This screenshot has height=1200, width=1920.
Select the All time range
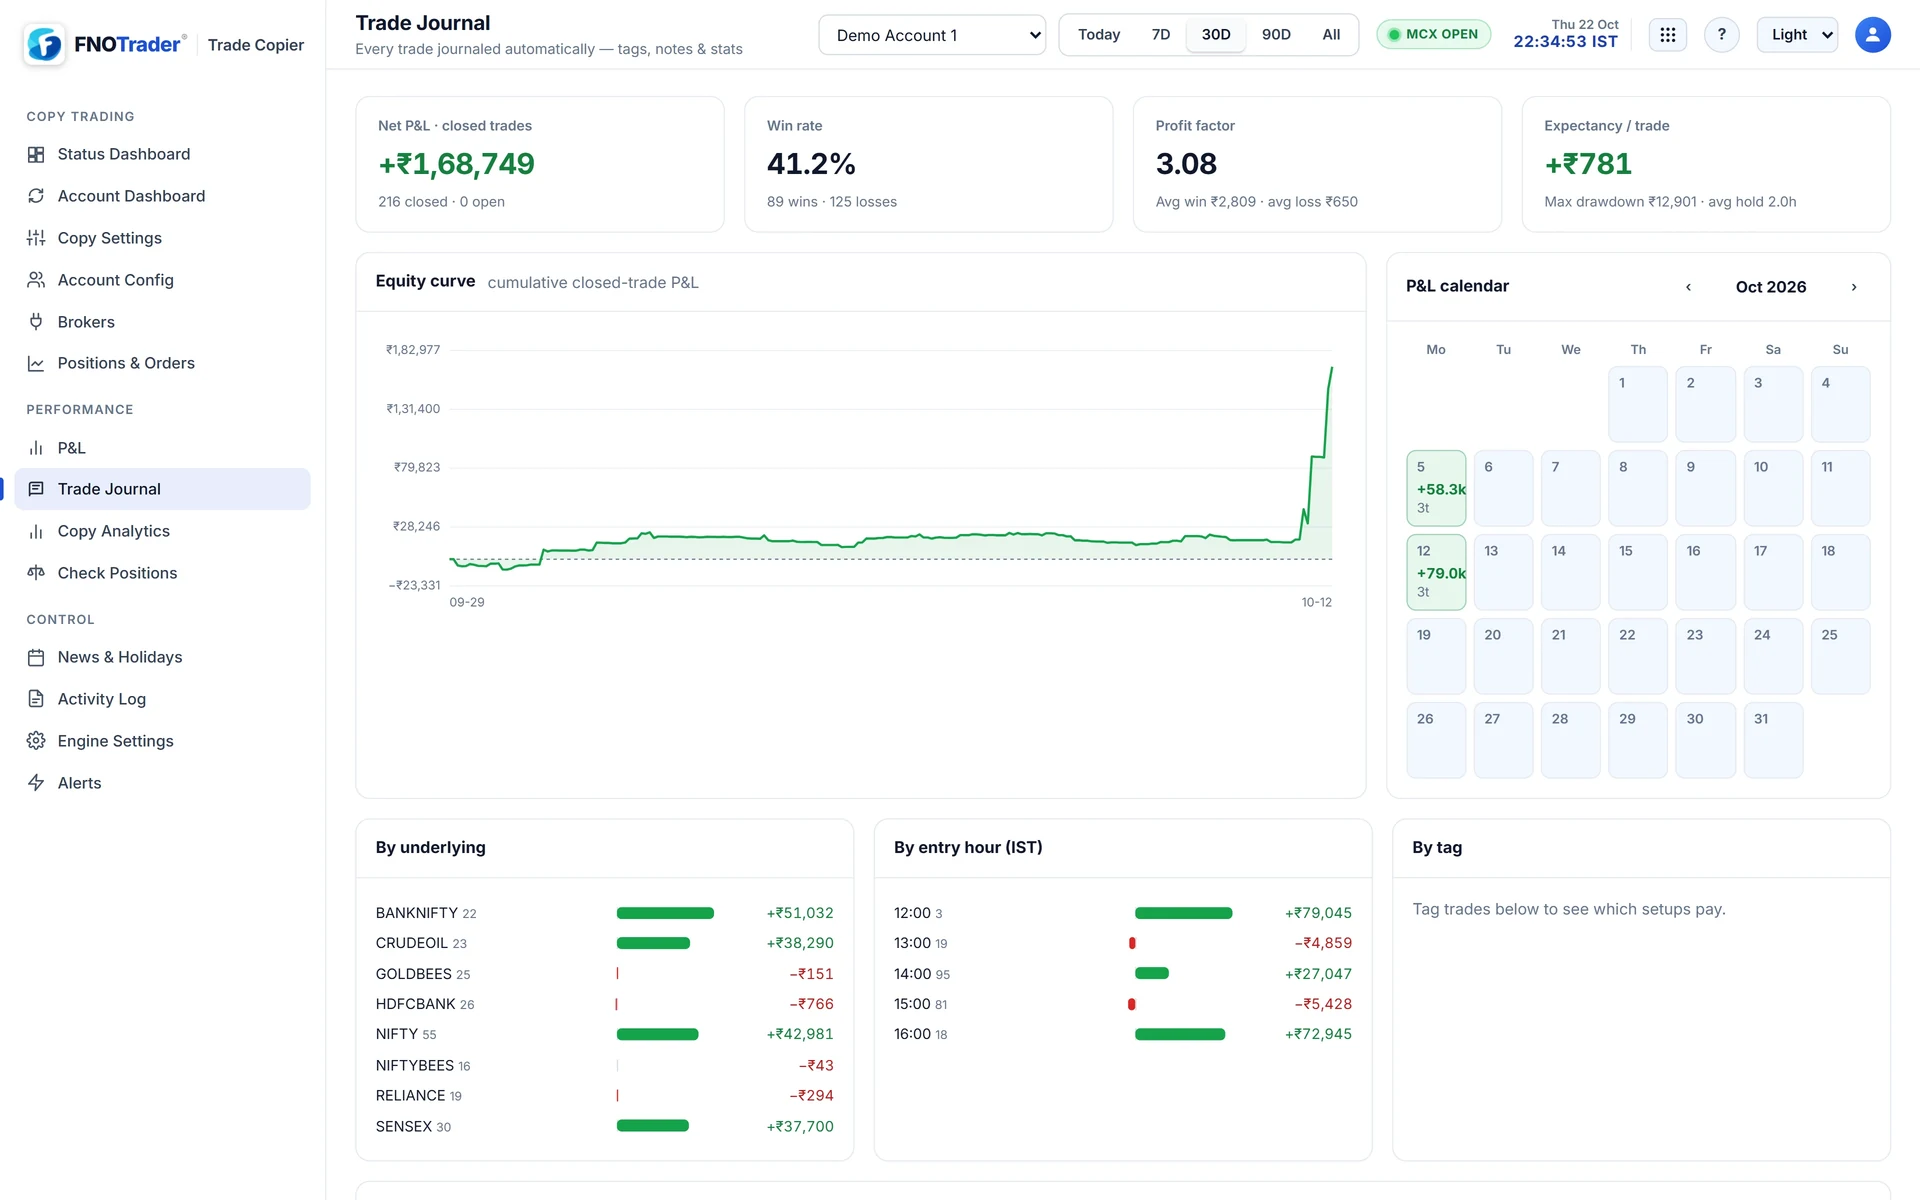[x=1331, y=35]
